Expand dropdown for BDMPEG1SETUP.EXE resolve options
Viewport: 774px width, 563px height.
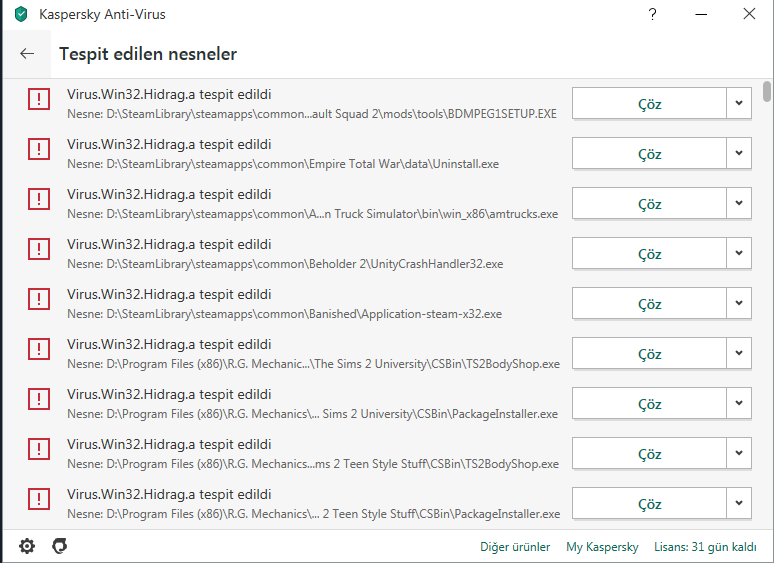point(739,103)
